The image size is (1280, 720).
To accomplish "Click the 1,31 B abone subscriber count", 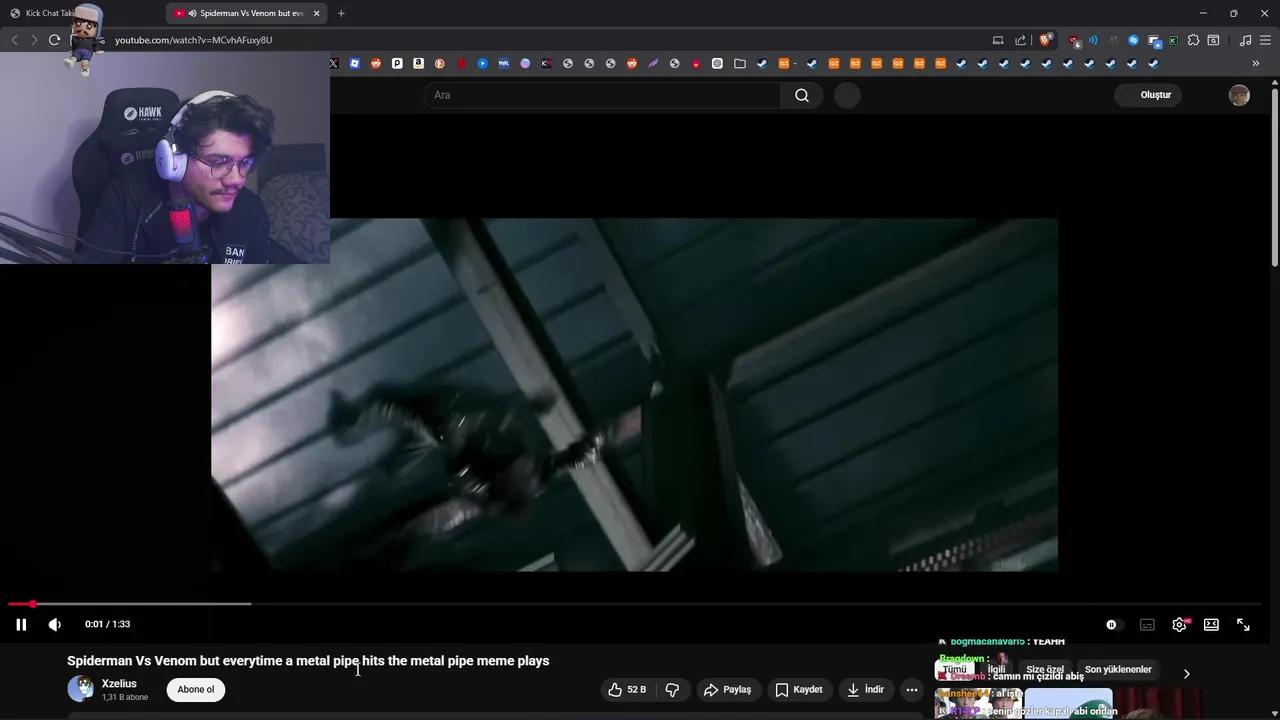I will (x=125, y=697).
